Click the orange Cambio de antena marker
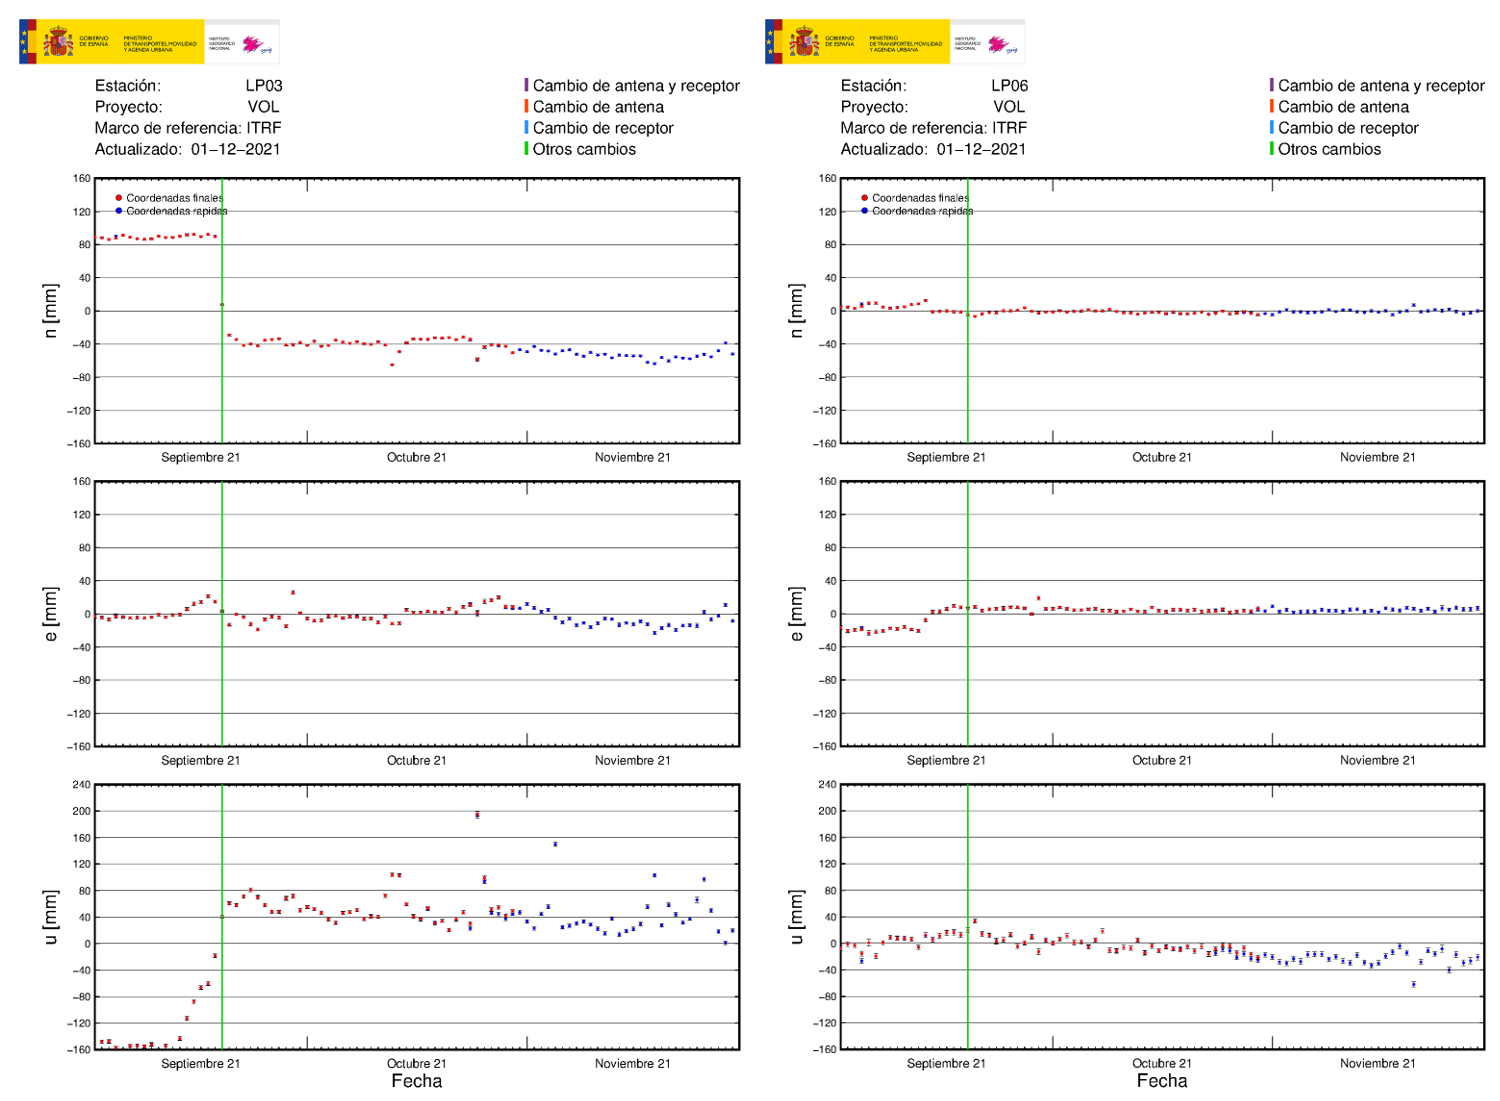Screen dimensions: 1500x1101 [x=526, y=106]
